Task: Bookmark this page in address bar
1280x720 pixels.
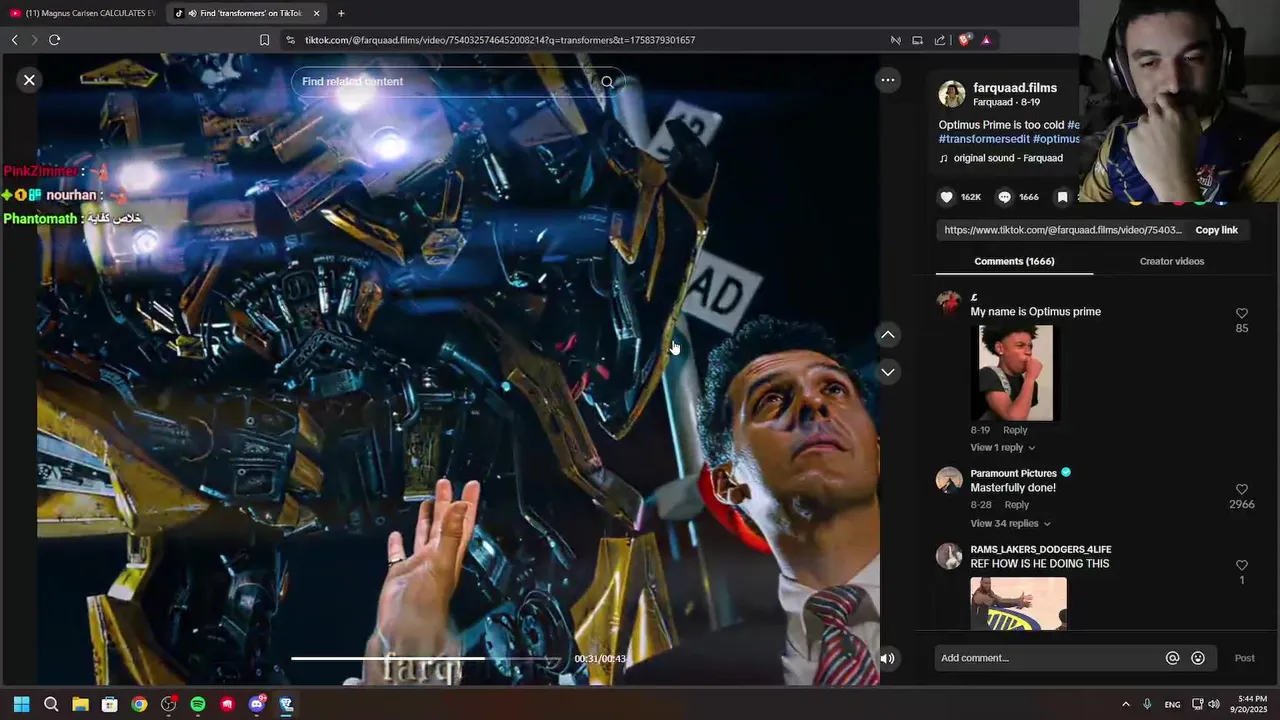Action: [264, 40]
